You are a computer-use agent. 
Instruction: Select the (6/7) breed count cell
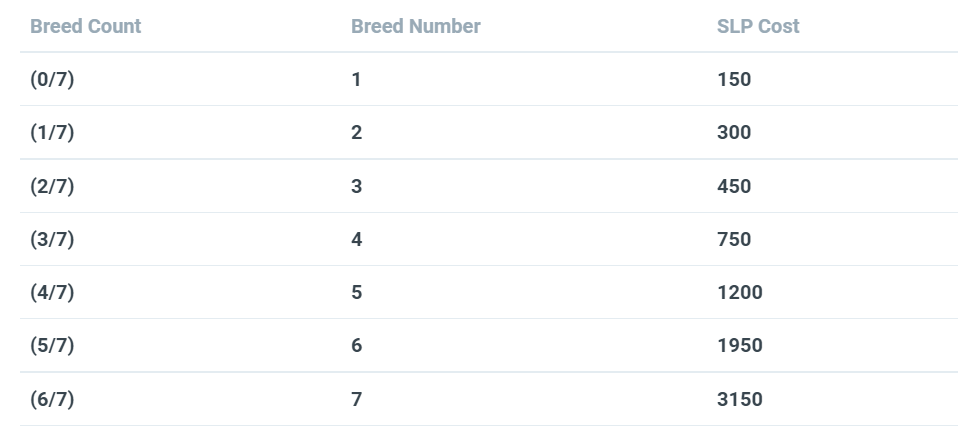(52, 399)
